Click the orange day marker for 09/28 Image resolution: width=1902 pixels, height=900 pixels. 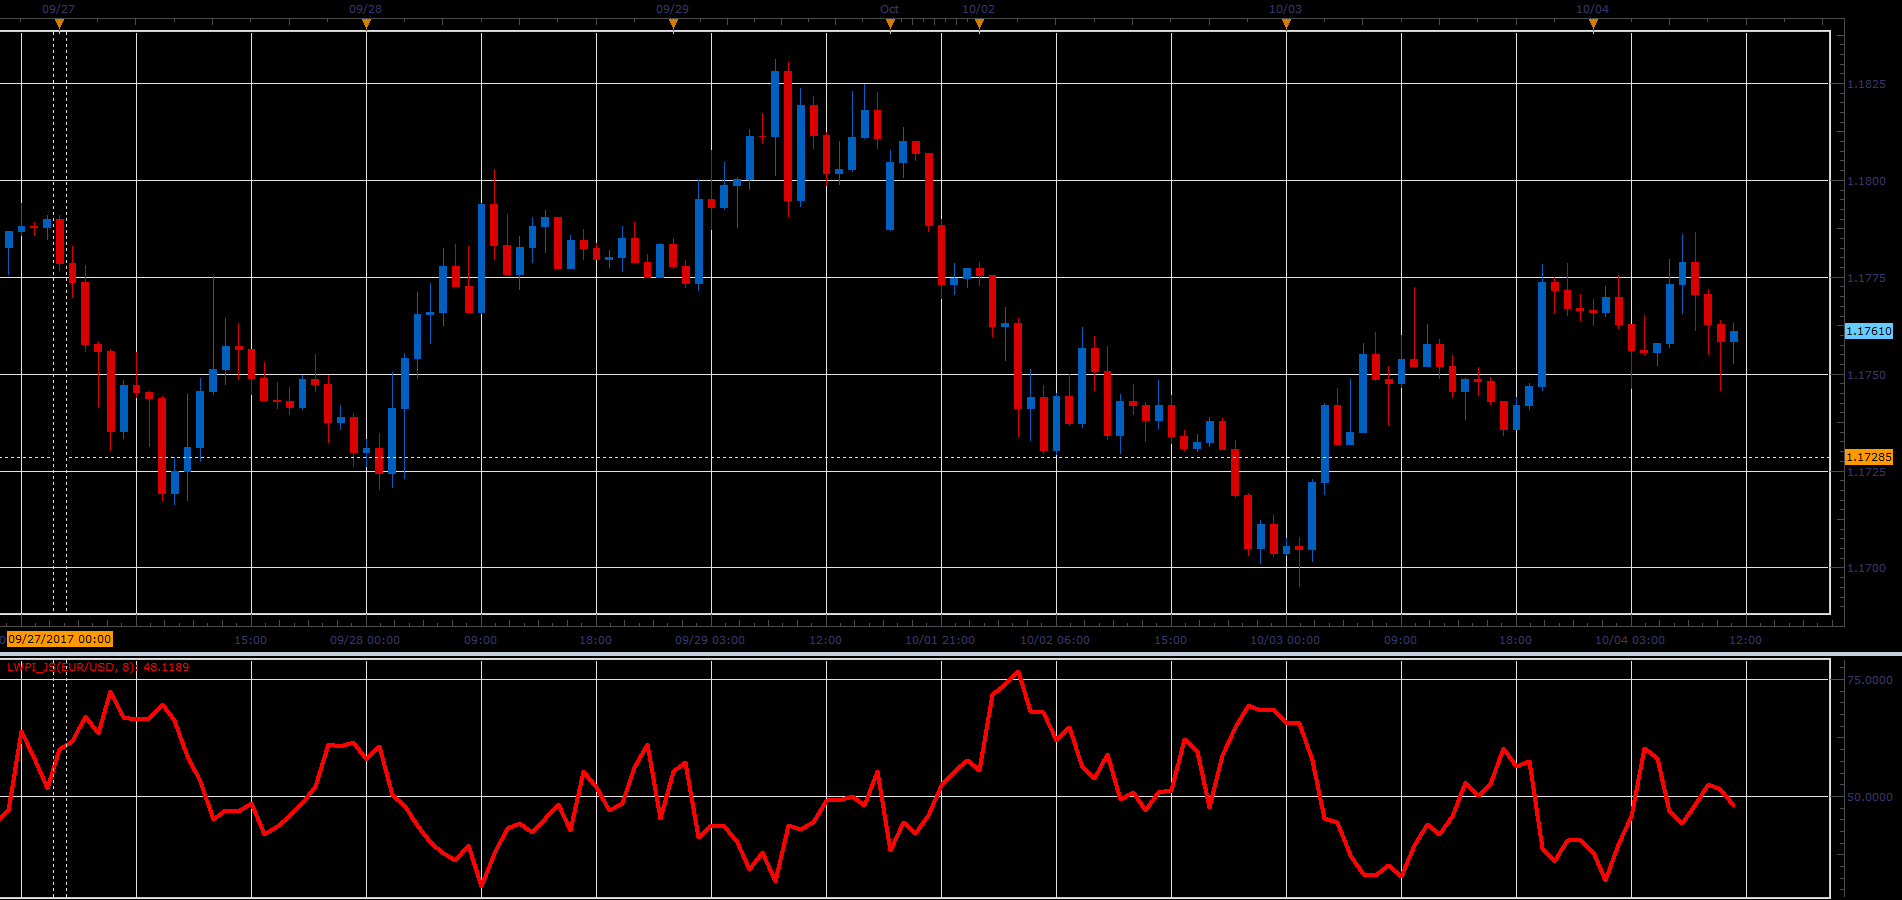(366, 24)
